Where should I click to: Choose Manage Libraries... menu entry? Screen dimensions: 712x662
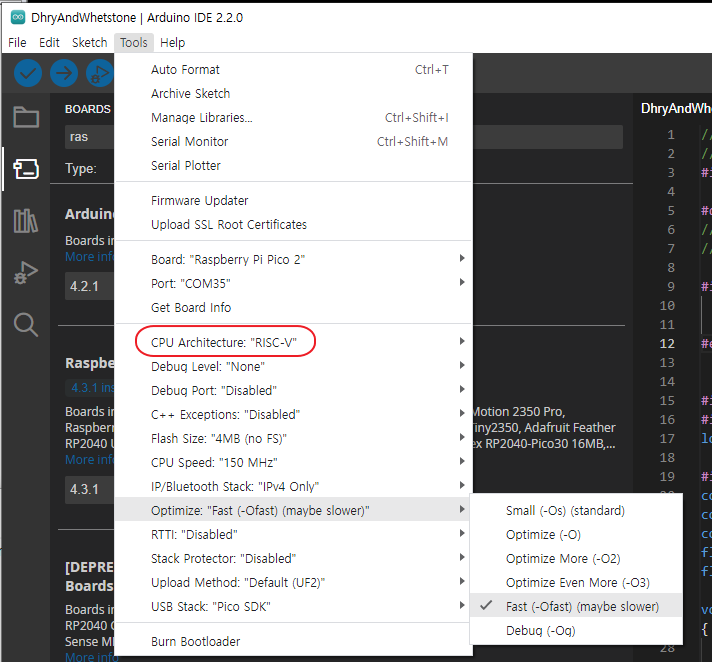point(293,118)
